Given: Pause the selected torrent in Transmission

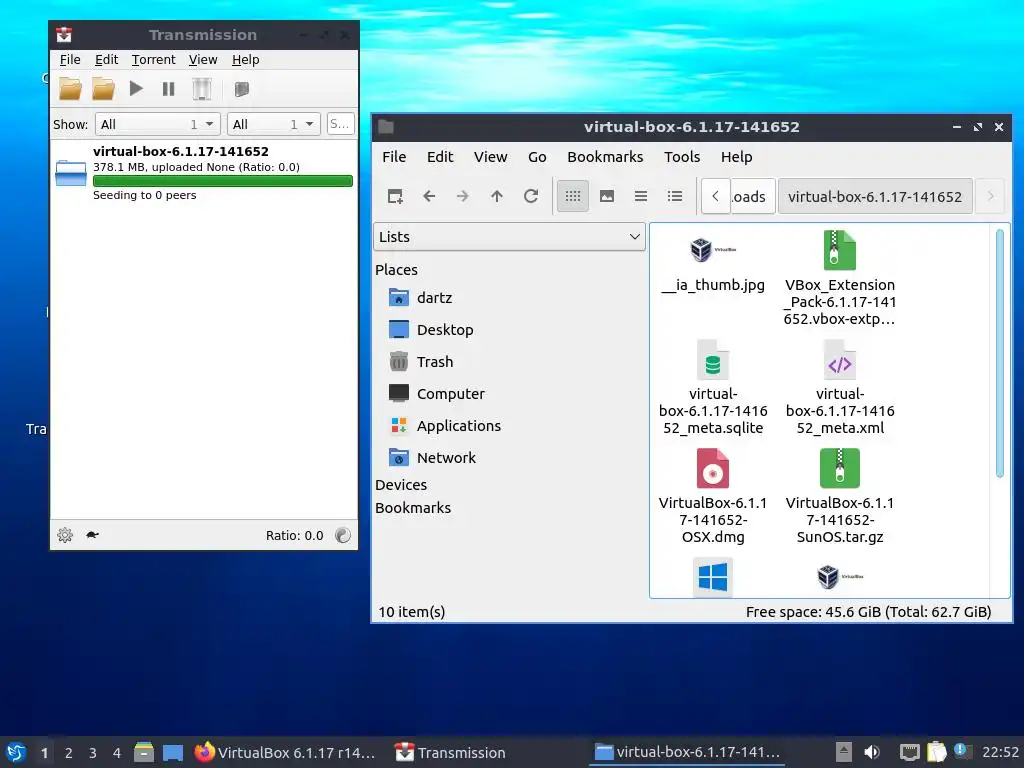Looking at the screenshot, I should pyautogui.click(x=168, y=89).
